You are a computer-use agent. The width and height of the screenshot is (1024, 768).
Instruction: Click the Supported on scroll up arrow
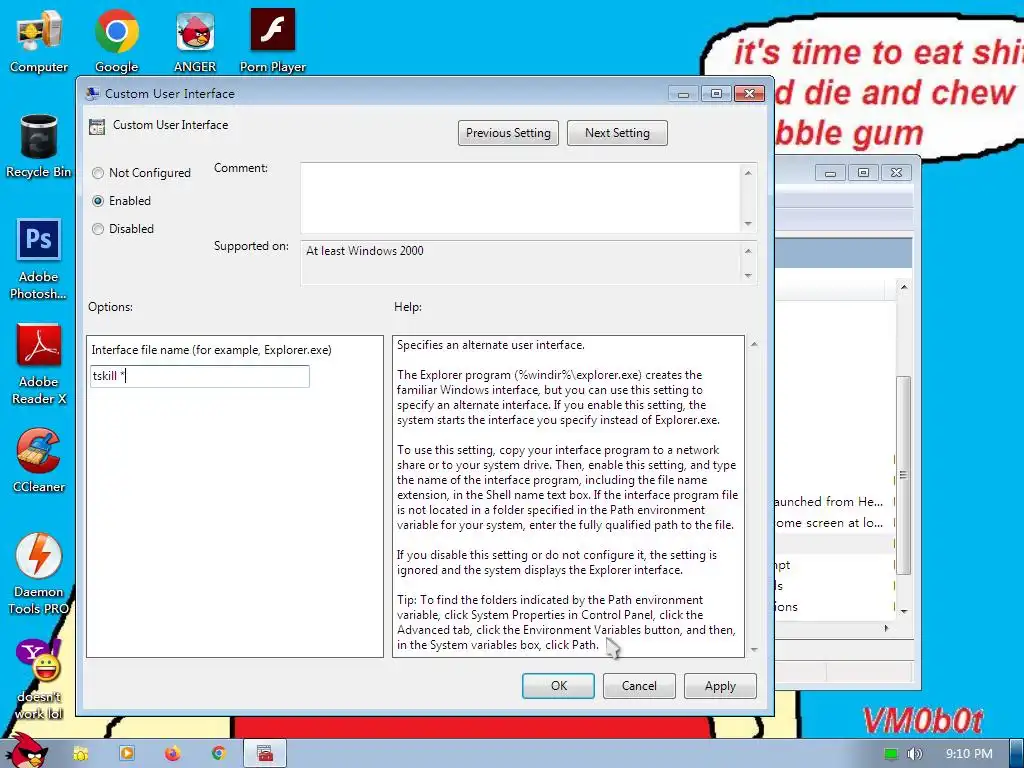(x=748, y=251)
